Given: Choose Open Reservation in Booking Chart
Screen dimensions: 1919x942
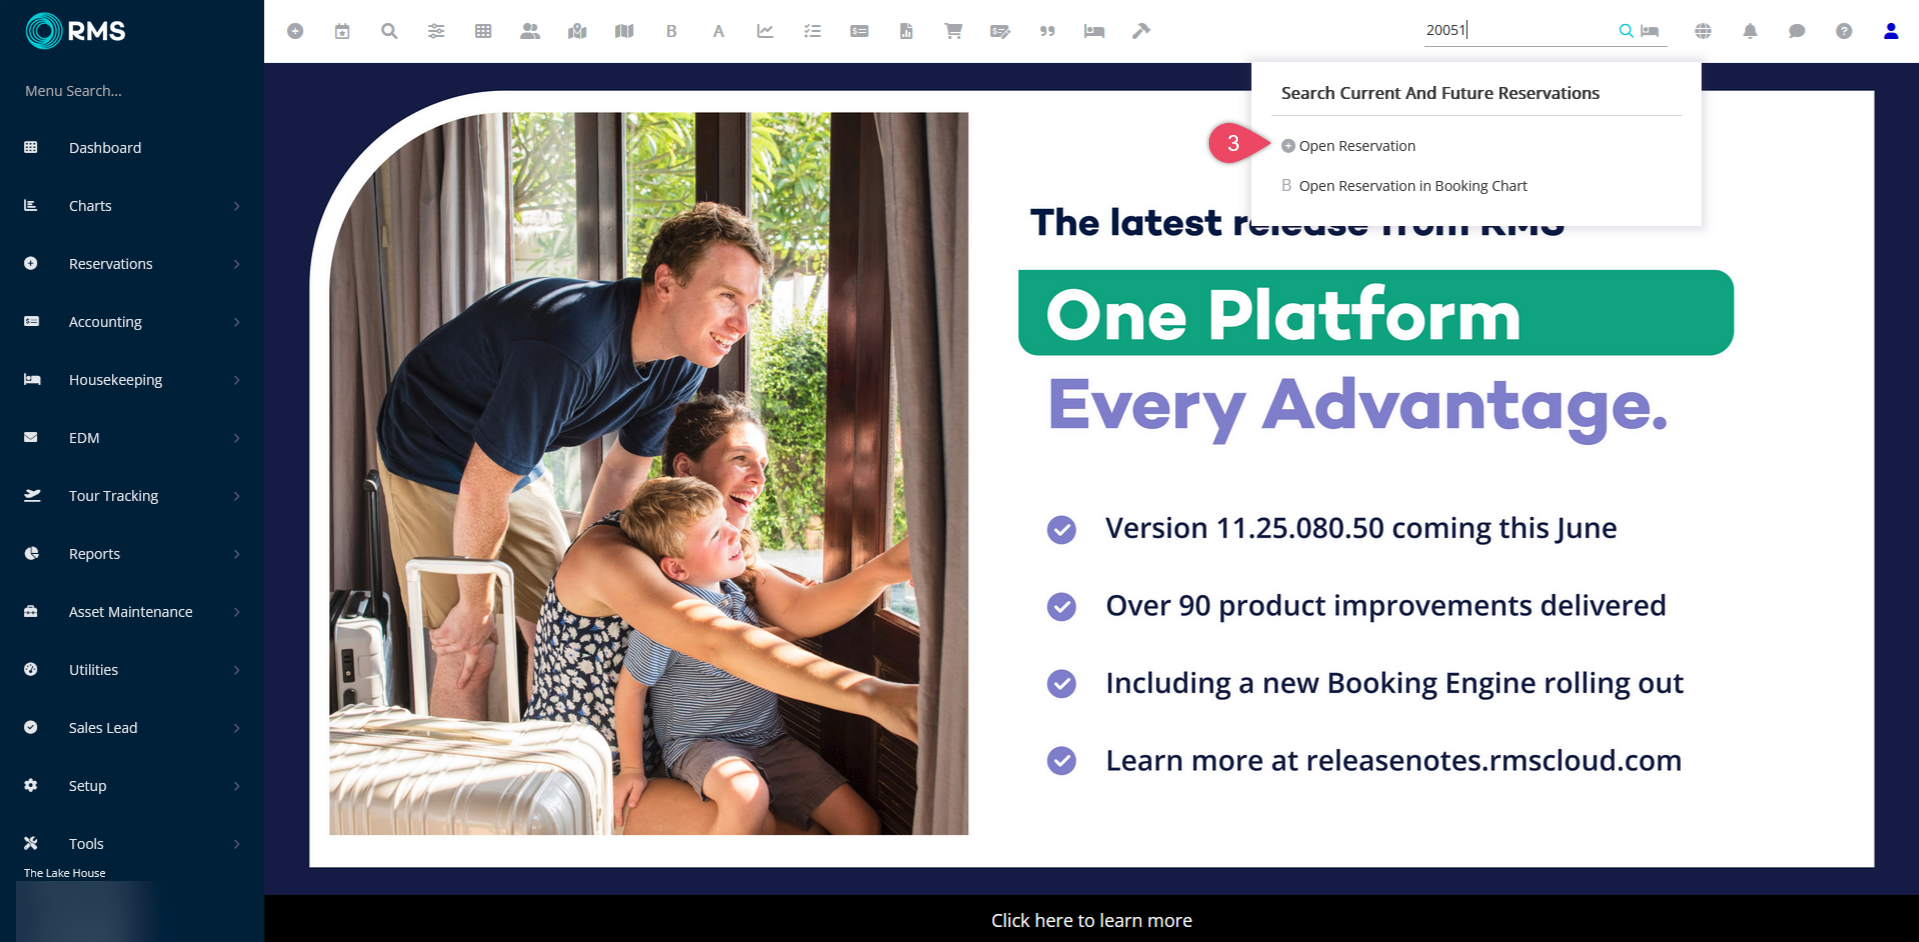Looking at the screenshot, I should pos(1412,186).
